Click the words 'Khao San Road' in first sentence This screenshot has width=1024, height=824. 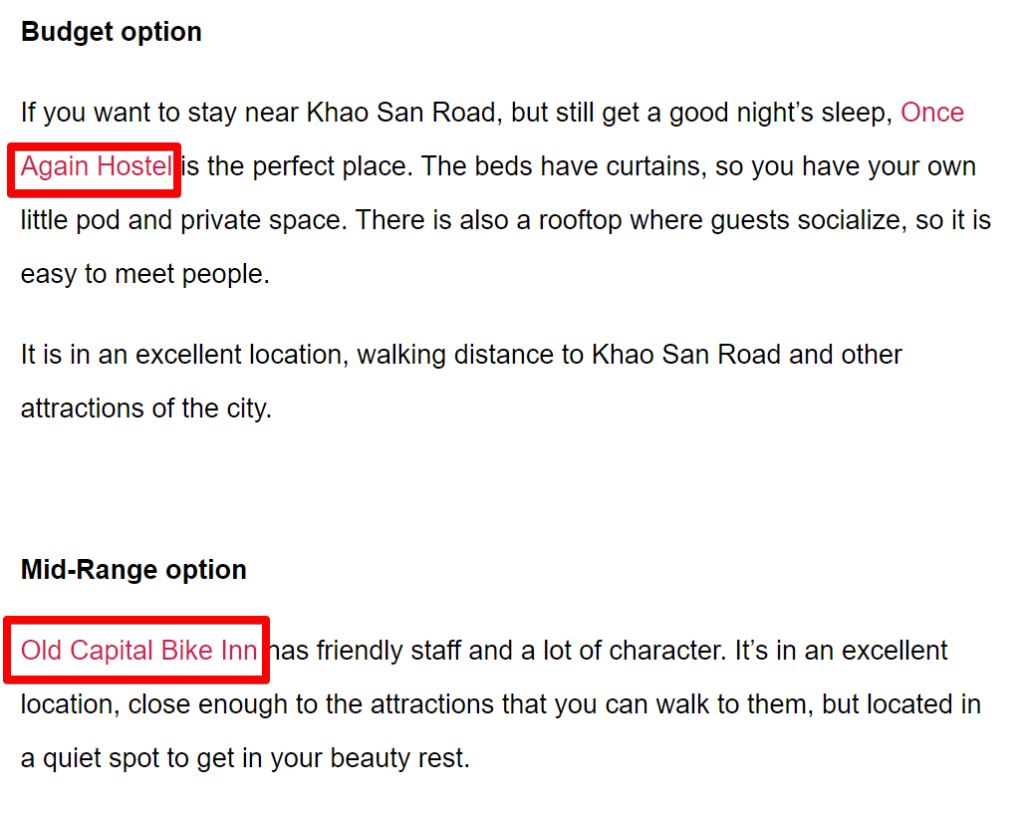(x=402, y=112)
